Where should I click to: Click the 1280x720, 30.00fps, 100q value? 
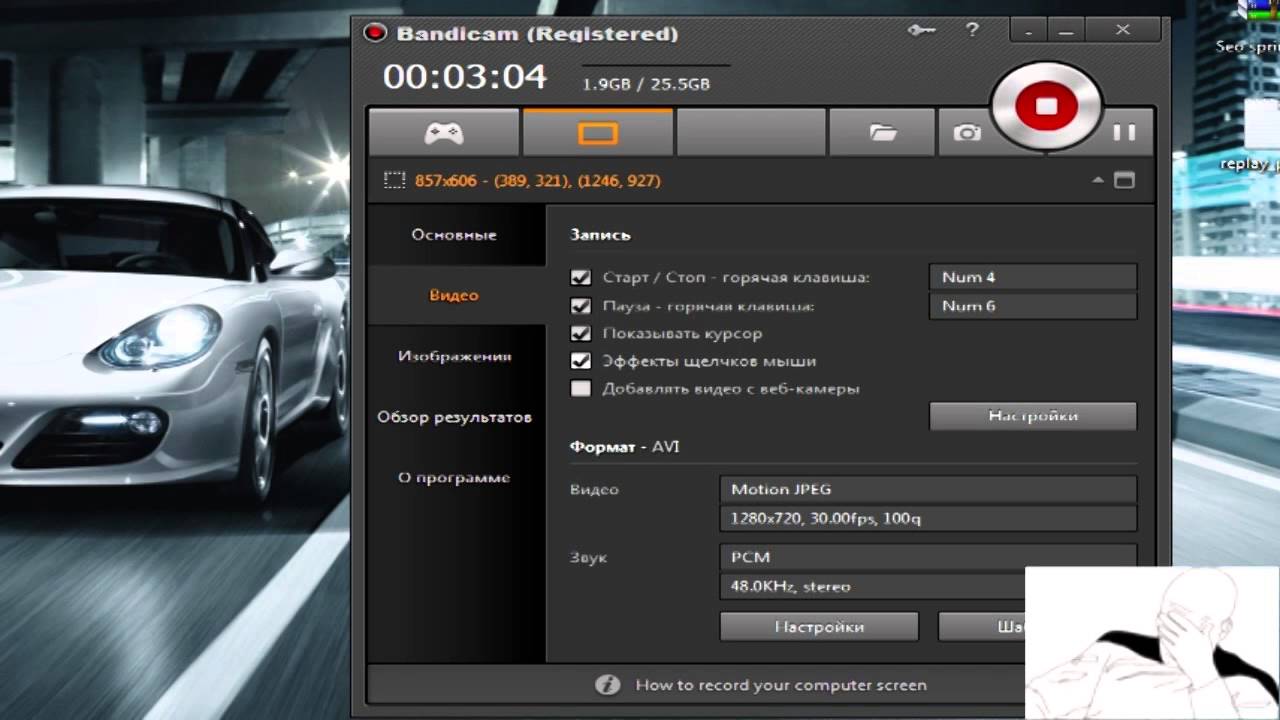[928, 518]
